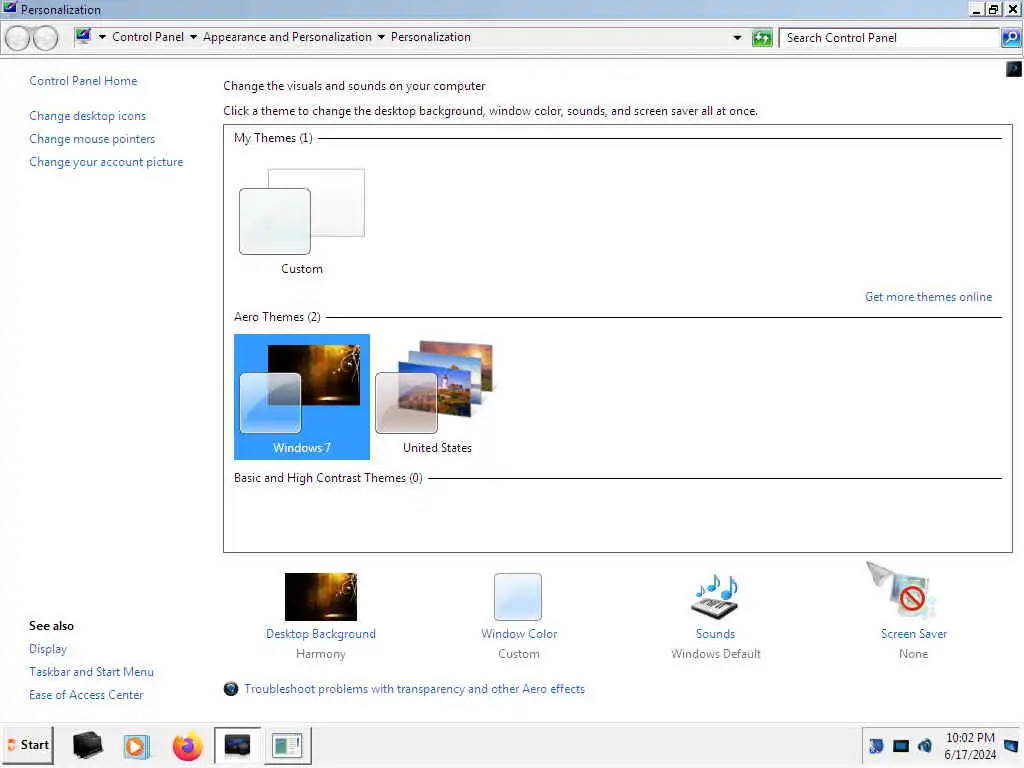The height and width of the screenshot is (768, 1024).
Task: Click Basic and High Contrast Themes (0) header
Action: [328, 477]
